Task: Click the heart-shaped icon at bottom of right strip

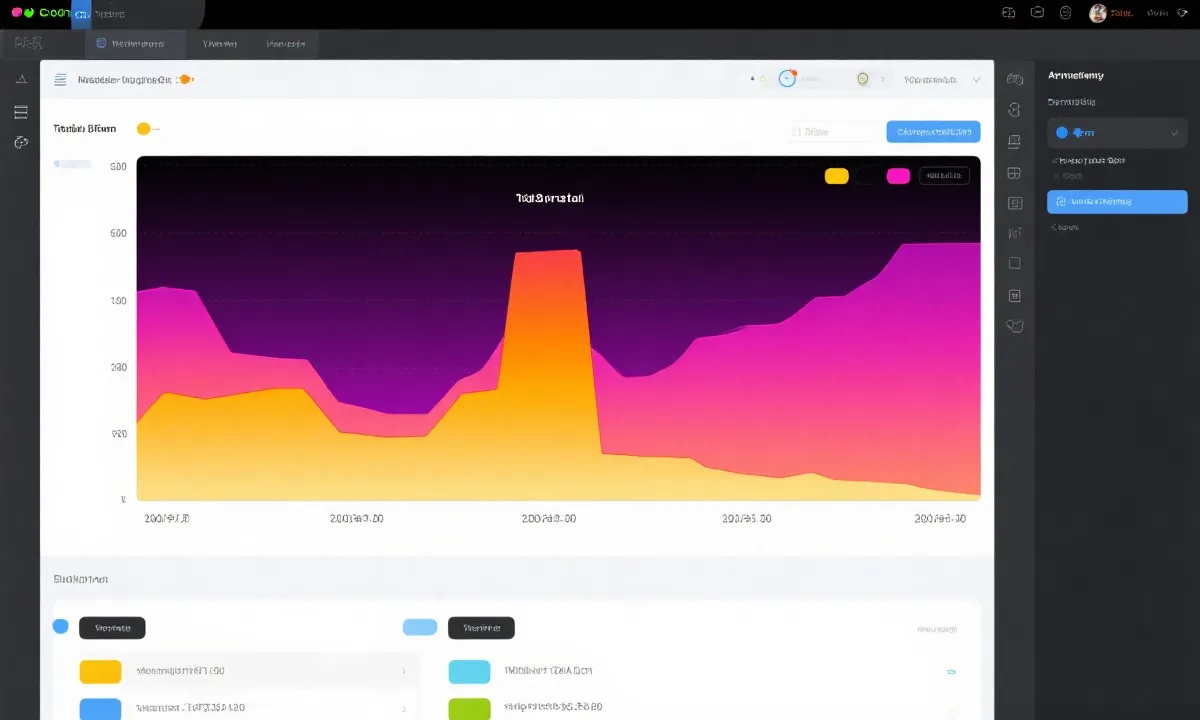Action: tap(1014, 325)
